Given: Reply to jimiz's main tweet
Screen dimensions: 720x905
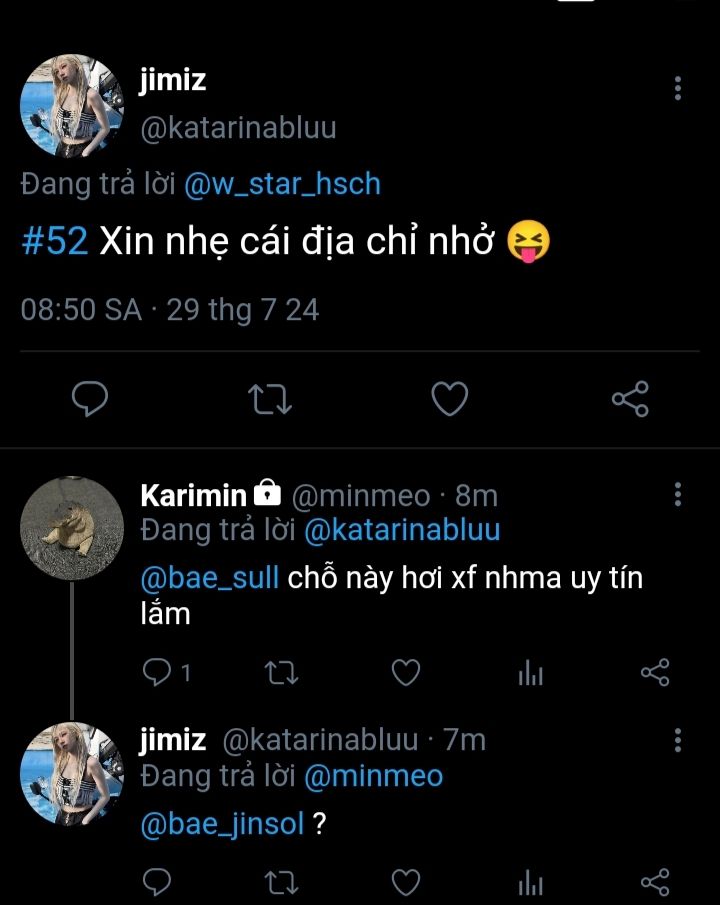Looking at the screenshot, I should (92, 400).
